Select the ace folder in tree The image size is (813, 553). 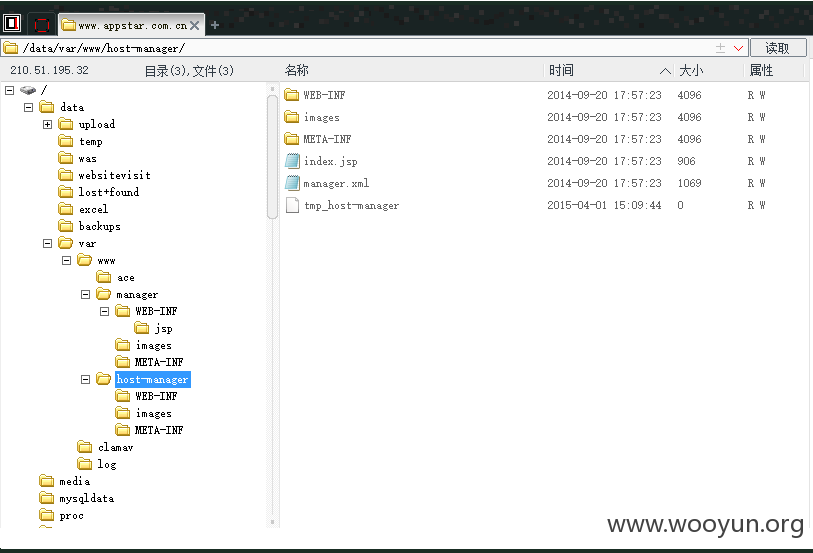pyautogui.click(x=125, y=277)
